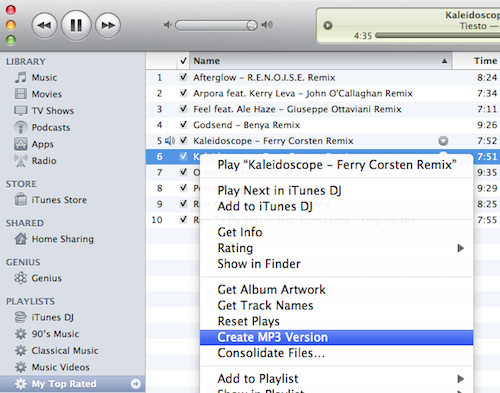Uncheck track number 8 checkbox
The image size is (500, 393).
[x=183, y=188]
